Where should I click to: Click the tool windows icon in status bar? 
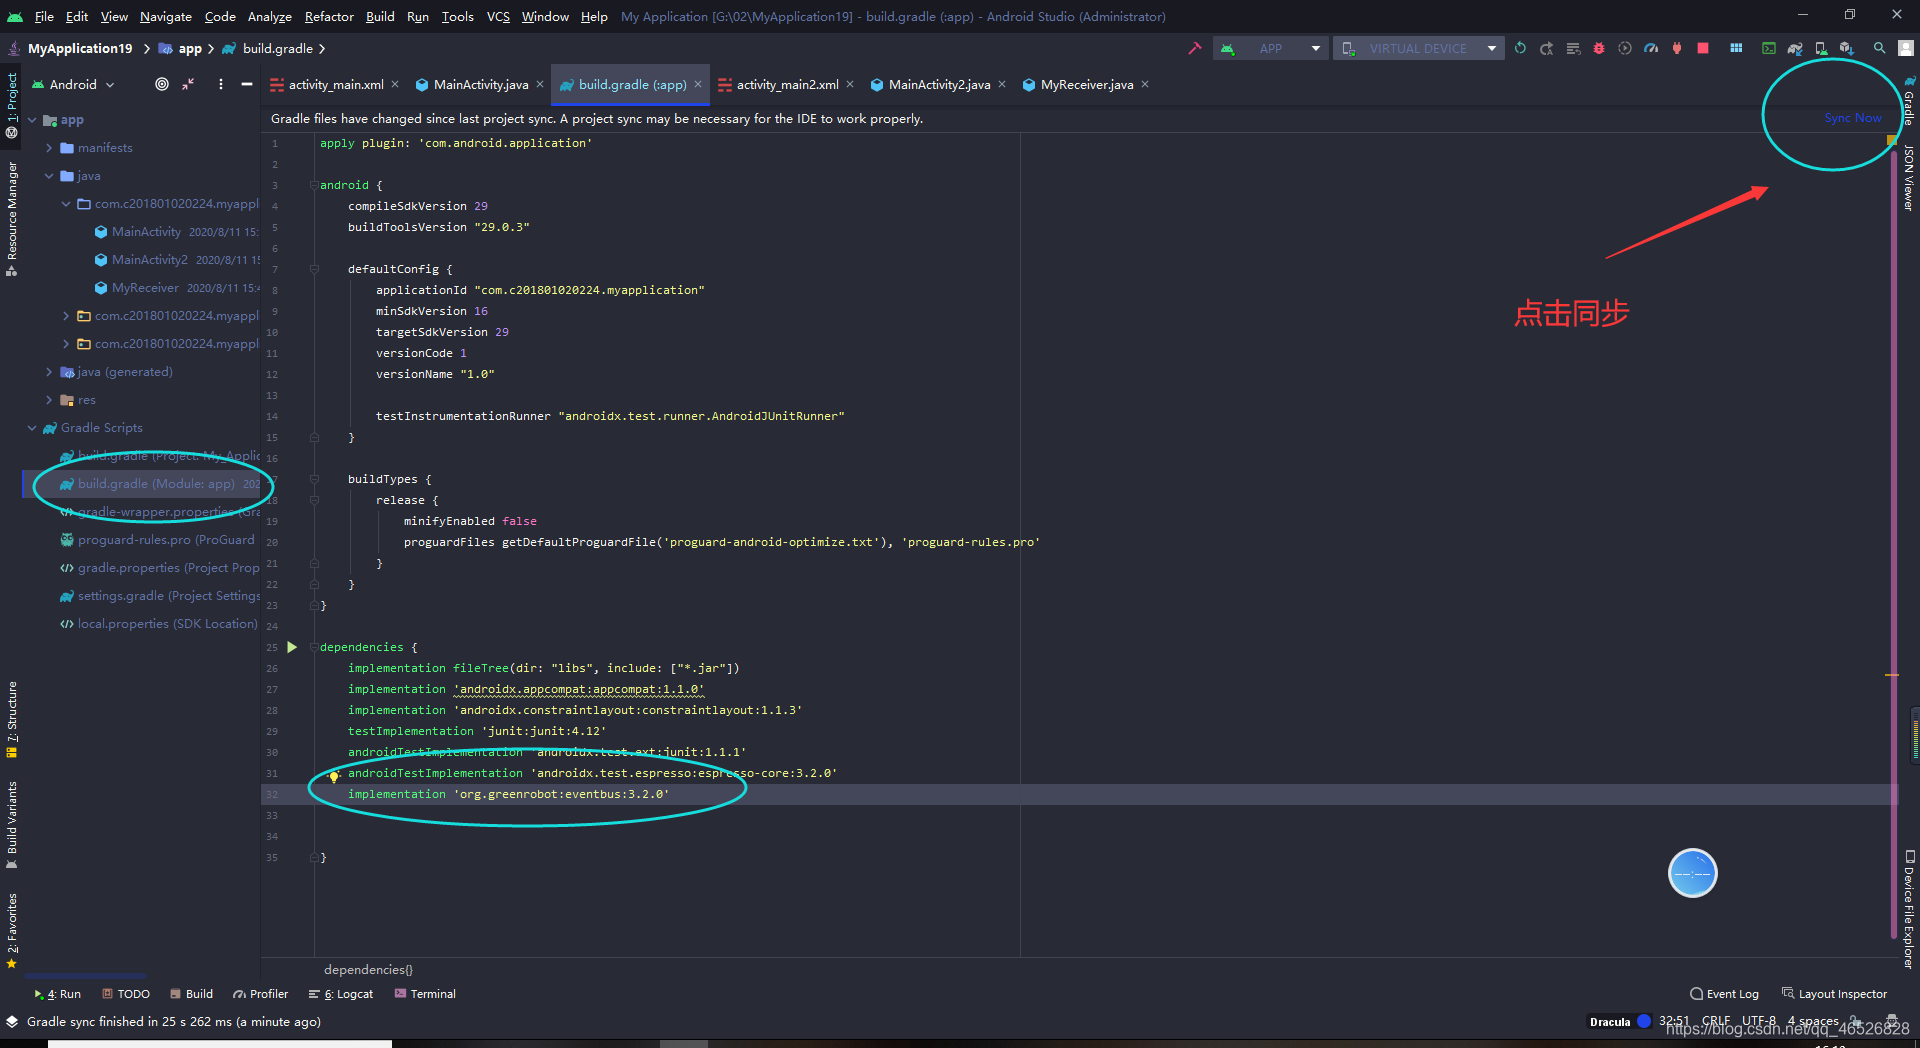click(x=12, y=1022)
